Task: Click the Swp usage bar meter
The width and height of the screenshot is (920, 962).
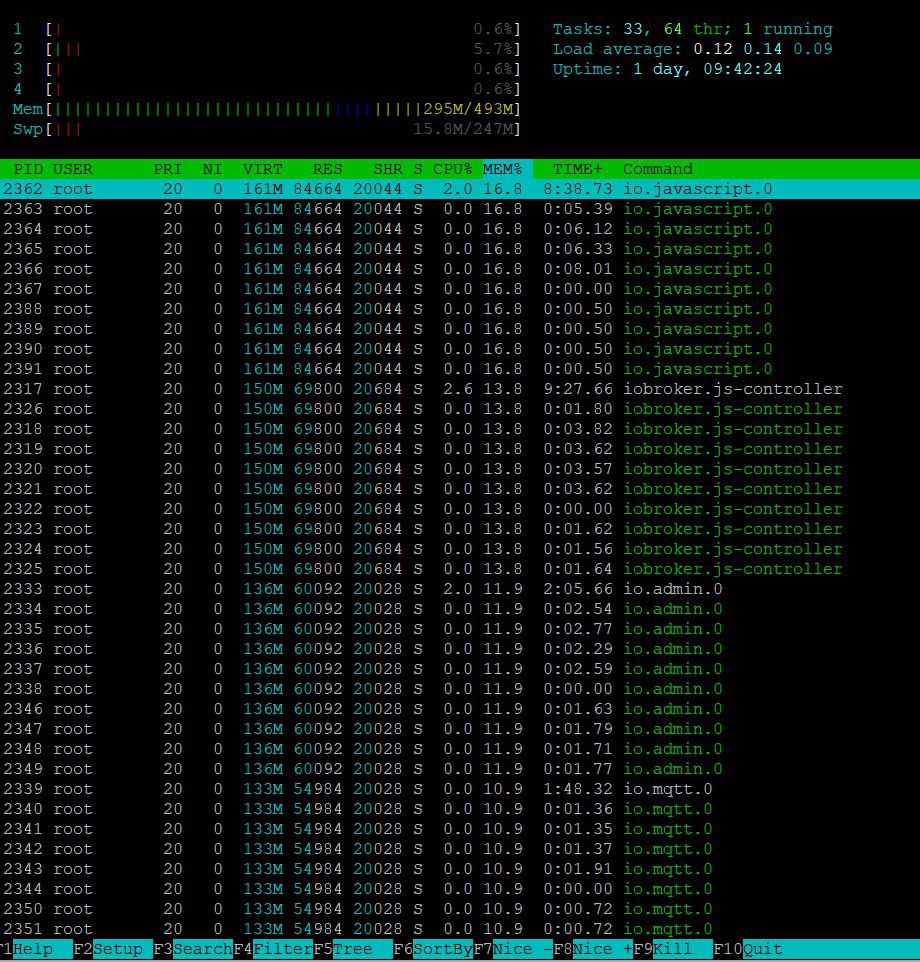Action: click(266, 129)
